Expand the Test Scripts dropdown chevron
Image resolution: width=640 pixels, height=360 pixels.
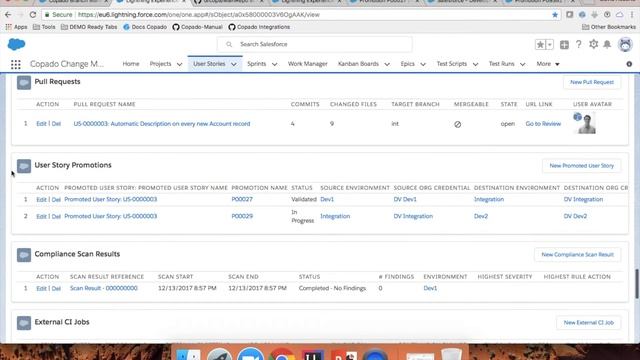[476, 64]
